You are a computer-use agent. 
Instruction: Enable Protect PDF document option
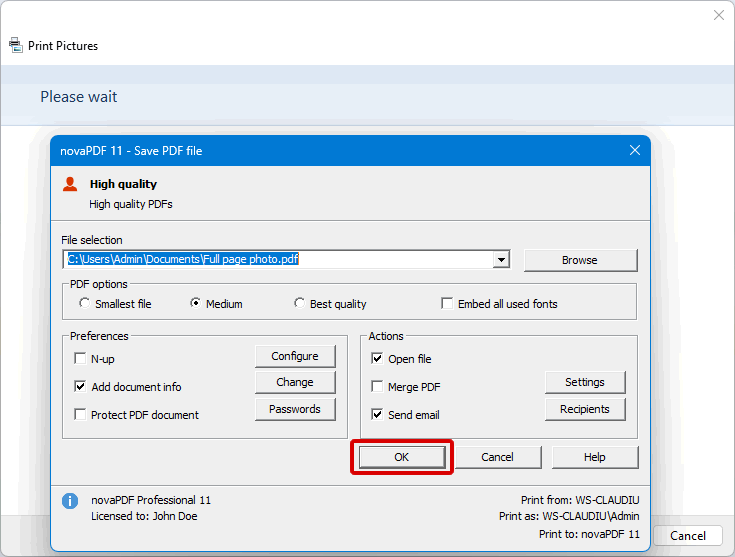[80, 415]
